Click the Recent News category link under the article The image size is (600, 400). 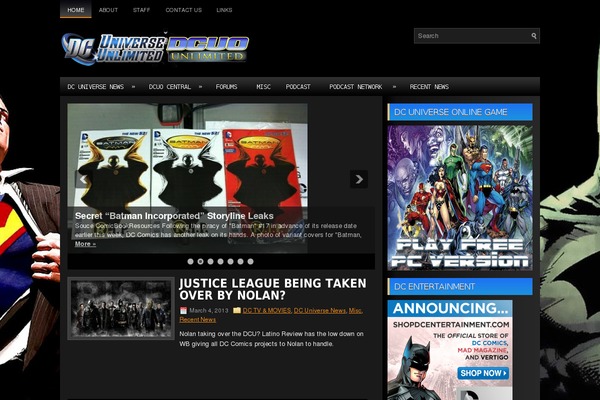coord(197,320)
